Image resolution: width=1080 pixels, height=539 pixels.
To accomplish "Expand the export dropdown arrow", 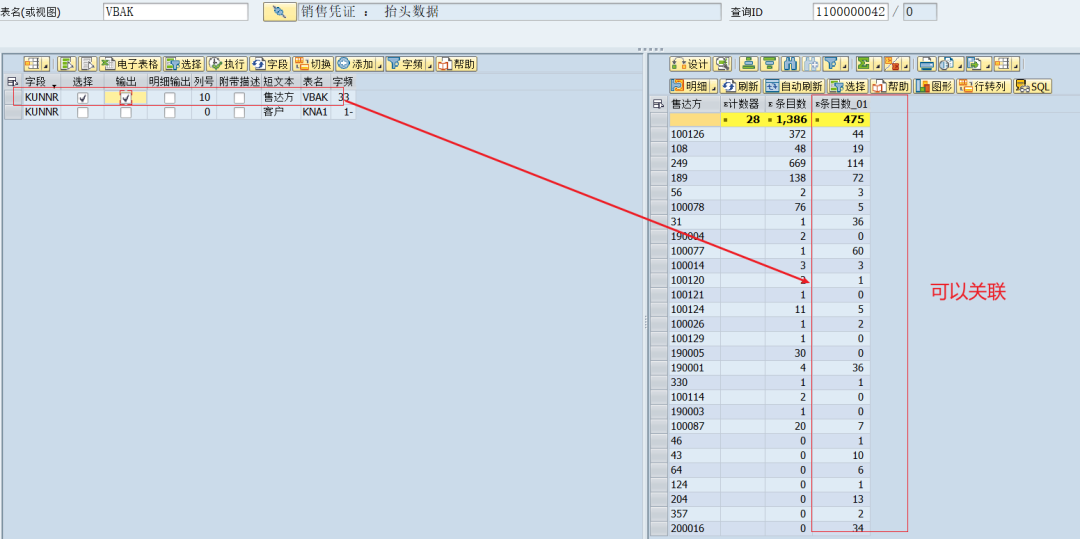I will click(x=988, y=64).
